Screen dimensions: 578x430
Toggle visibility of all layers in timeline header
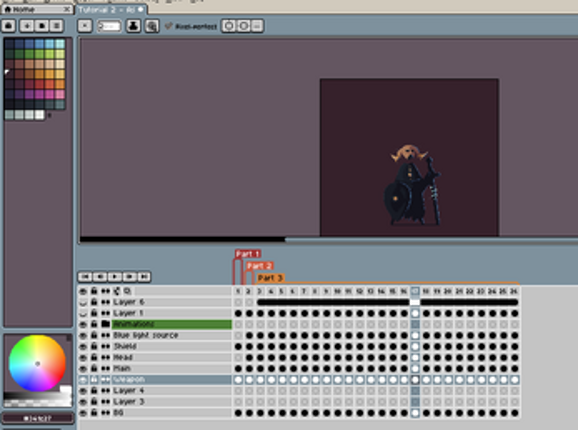[83, 291]
